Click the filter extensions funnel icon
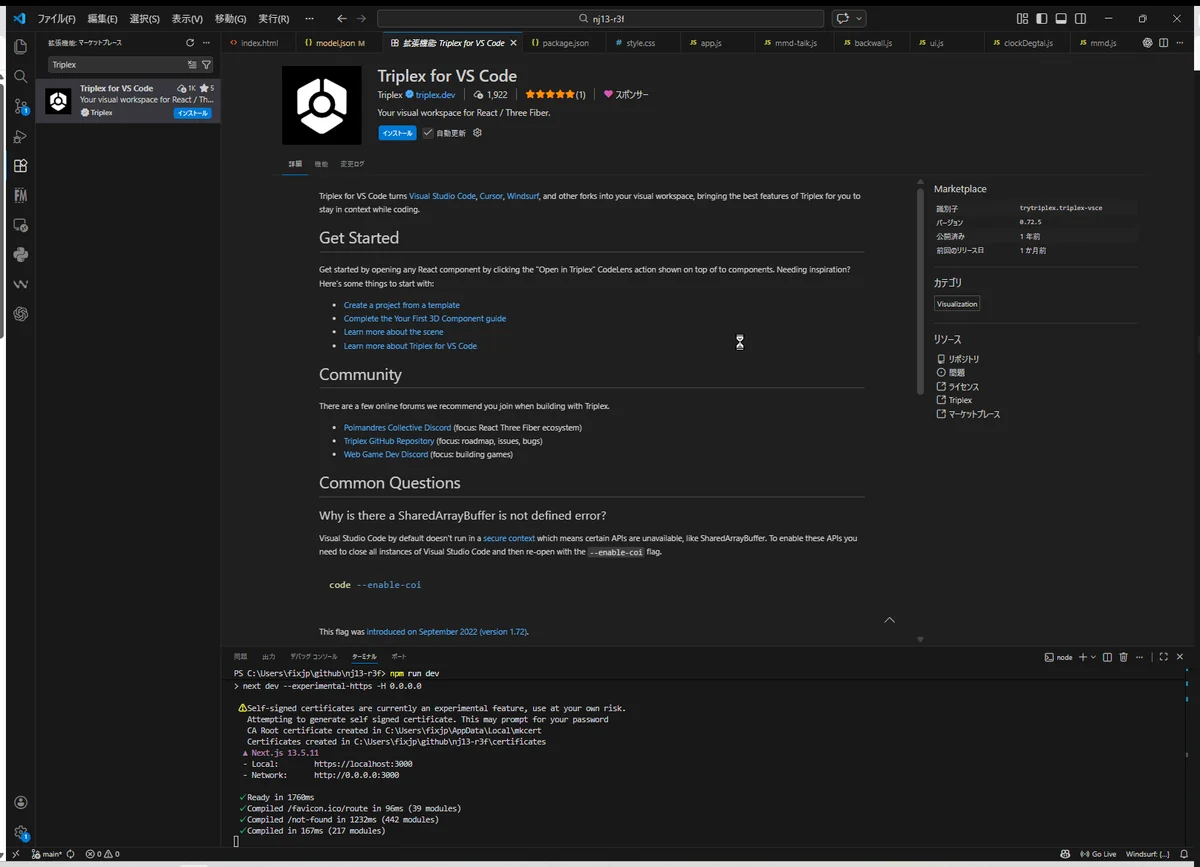The height and width of the screenshot is (867, 1200). pos(207,65)
